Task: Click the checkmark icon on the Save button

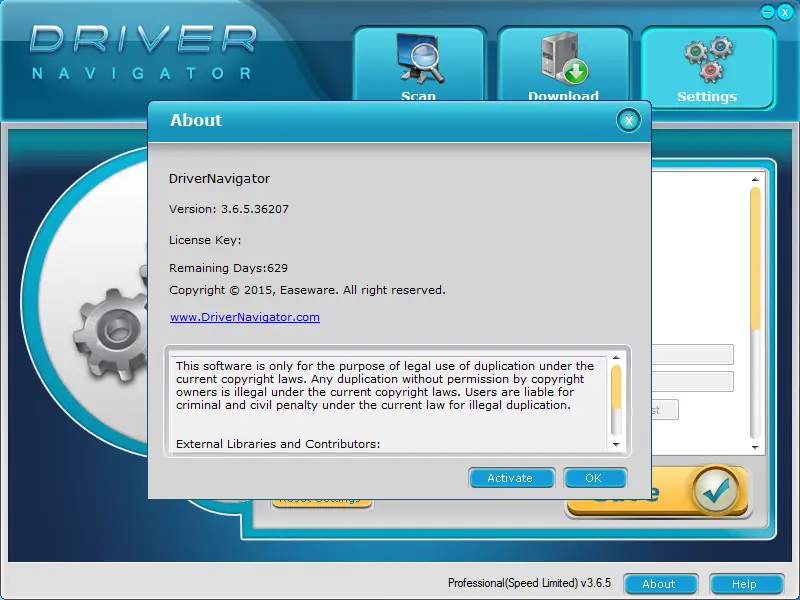Action: coord(716,490)
